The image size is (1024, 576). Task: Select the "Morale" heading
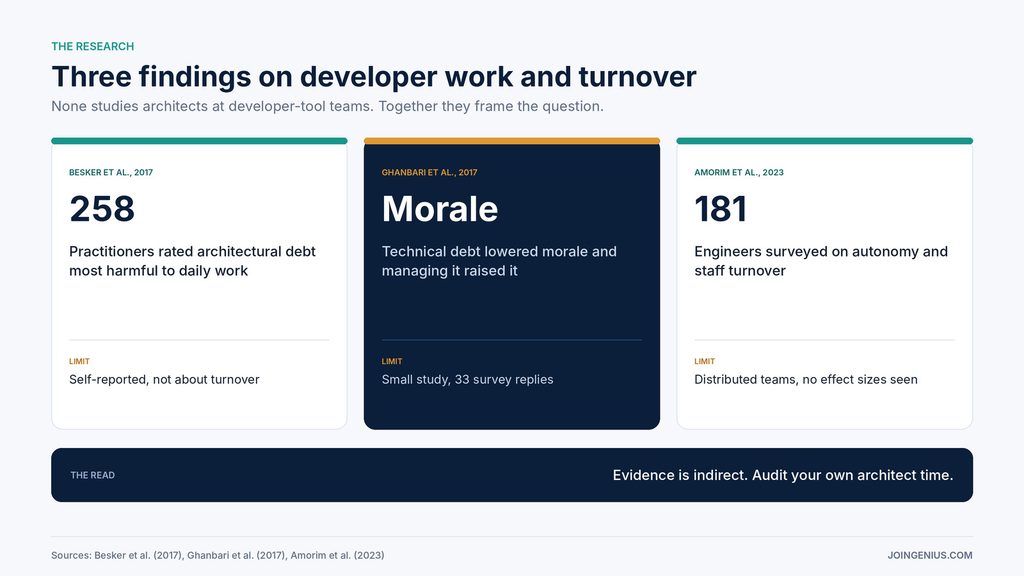(x=440, y=209)
